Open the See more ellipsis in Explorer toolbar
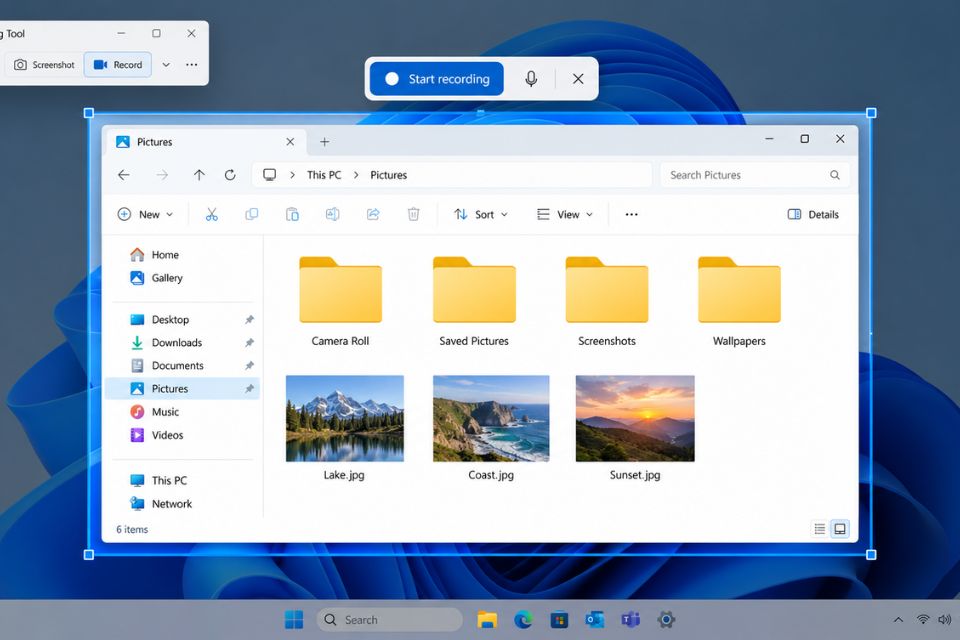This screenshot has height=640, width=960. [631, 214]
